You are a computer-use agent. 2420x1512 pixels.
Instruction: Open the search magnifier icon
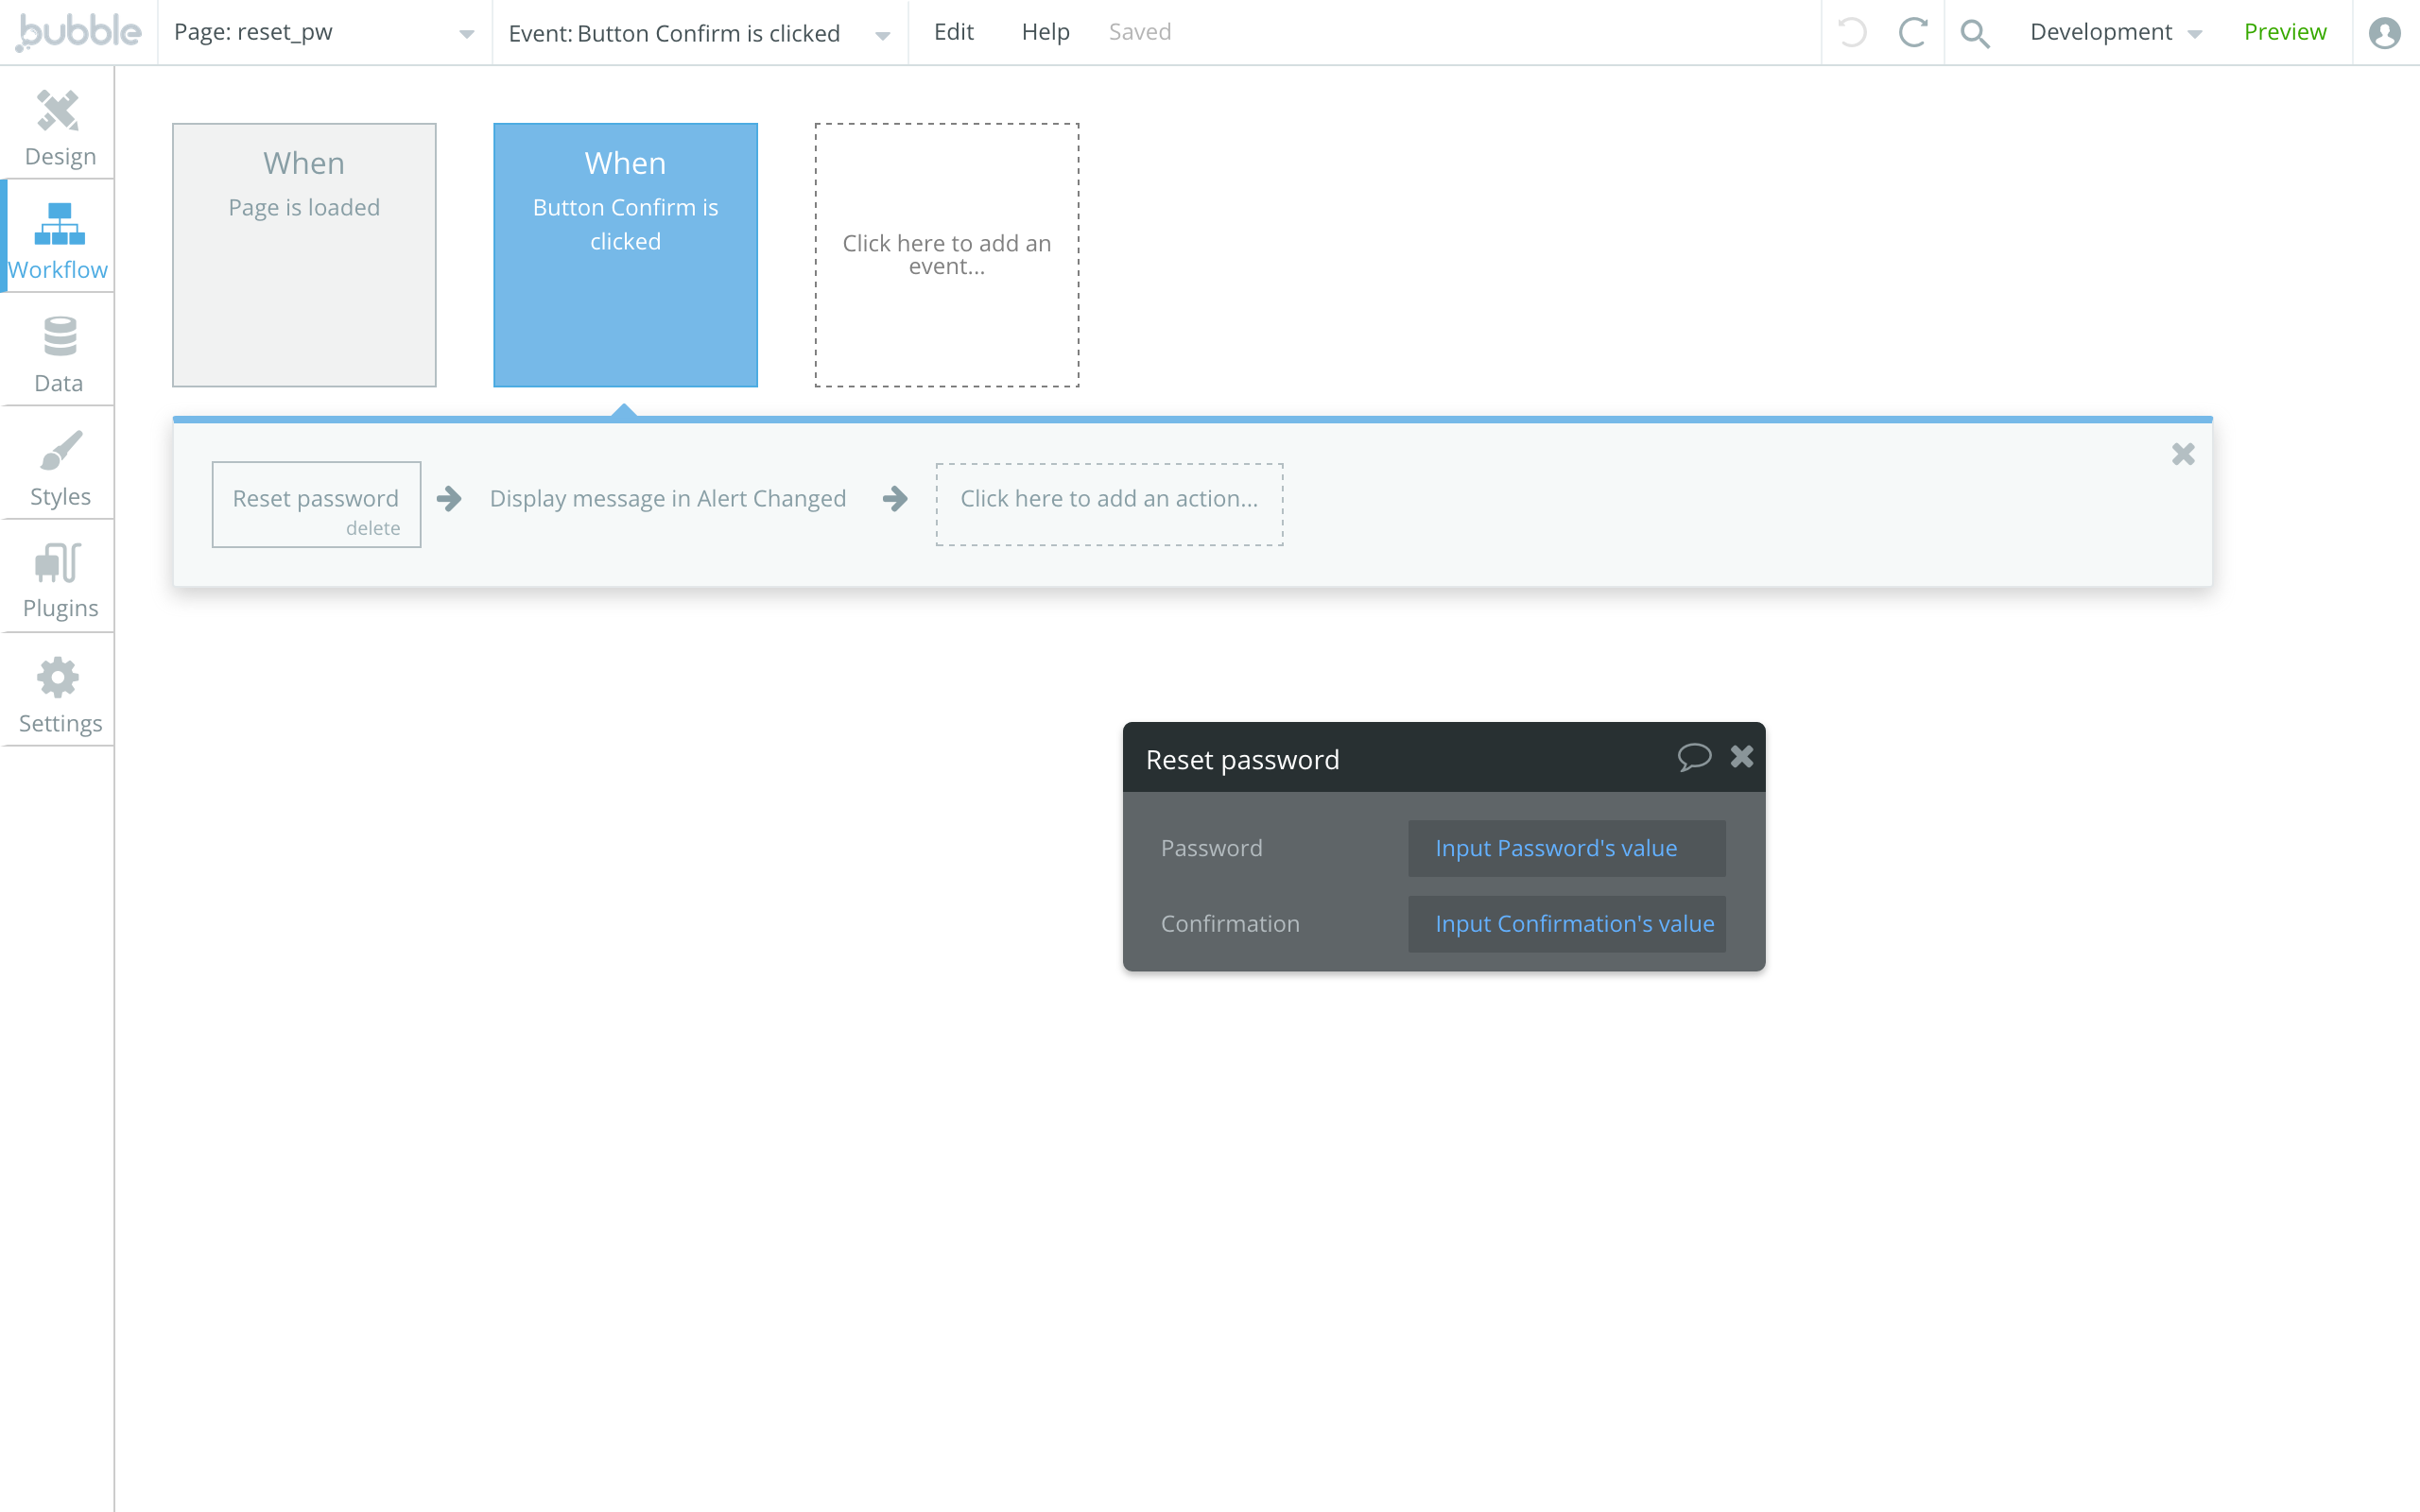tap(1974, 33)
